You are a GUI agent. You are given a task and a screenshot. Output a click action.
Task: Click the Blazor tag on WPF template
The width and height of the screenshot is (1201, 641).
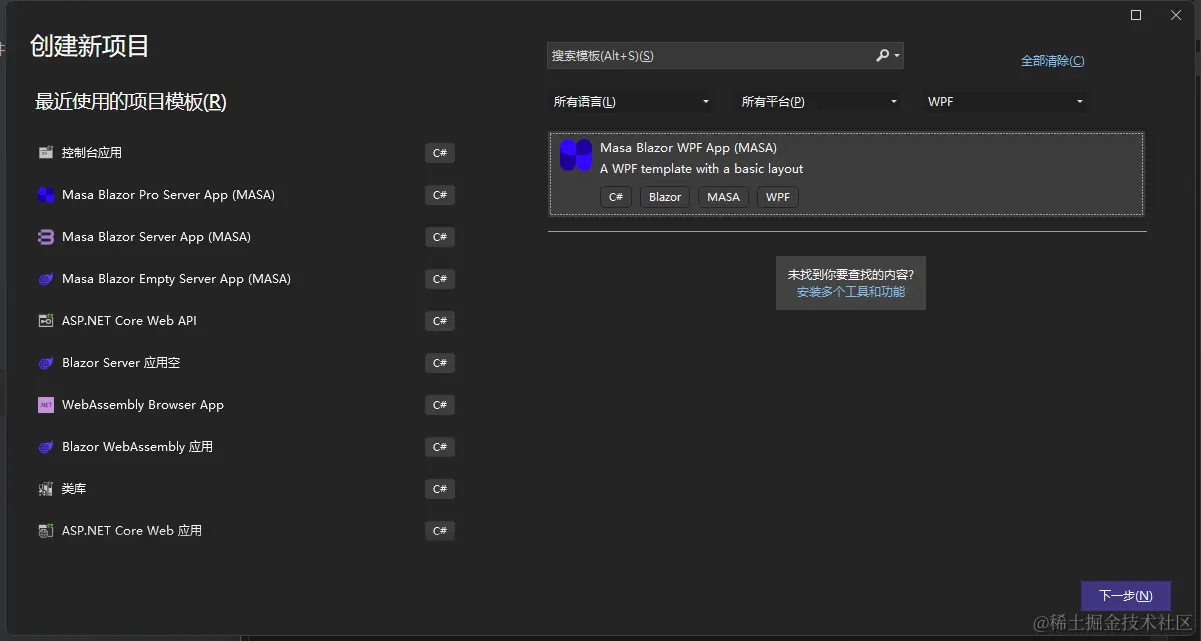(665, 197)
